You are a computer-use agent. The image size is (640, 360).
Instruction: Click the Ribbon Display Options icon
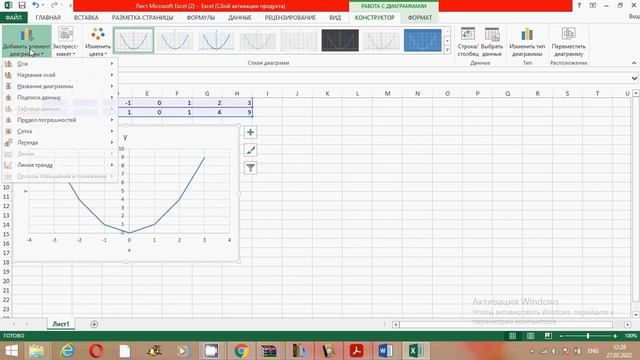pos(593,5)
